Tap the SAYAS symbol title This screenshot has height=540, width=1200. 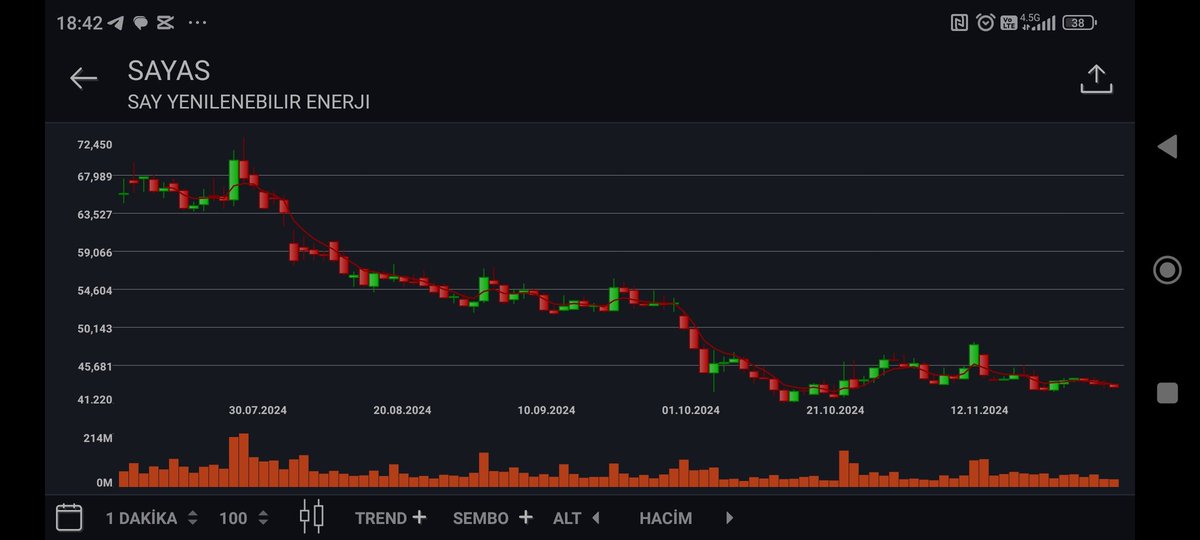[168, 70]
